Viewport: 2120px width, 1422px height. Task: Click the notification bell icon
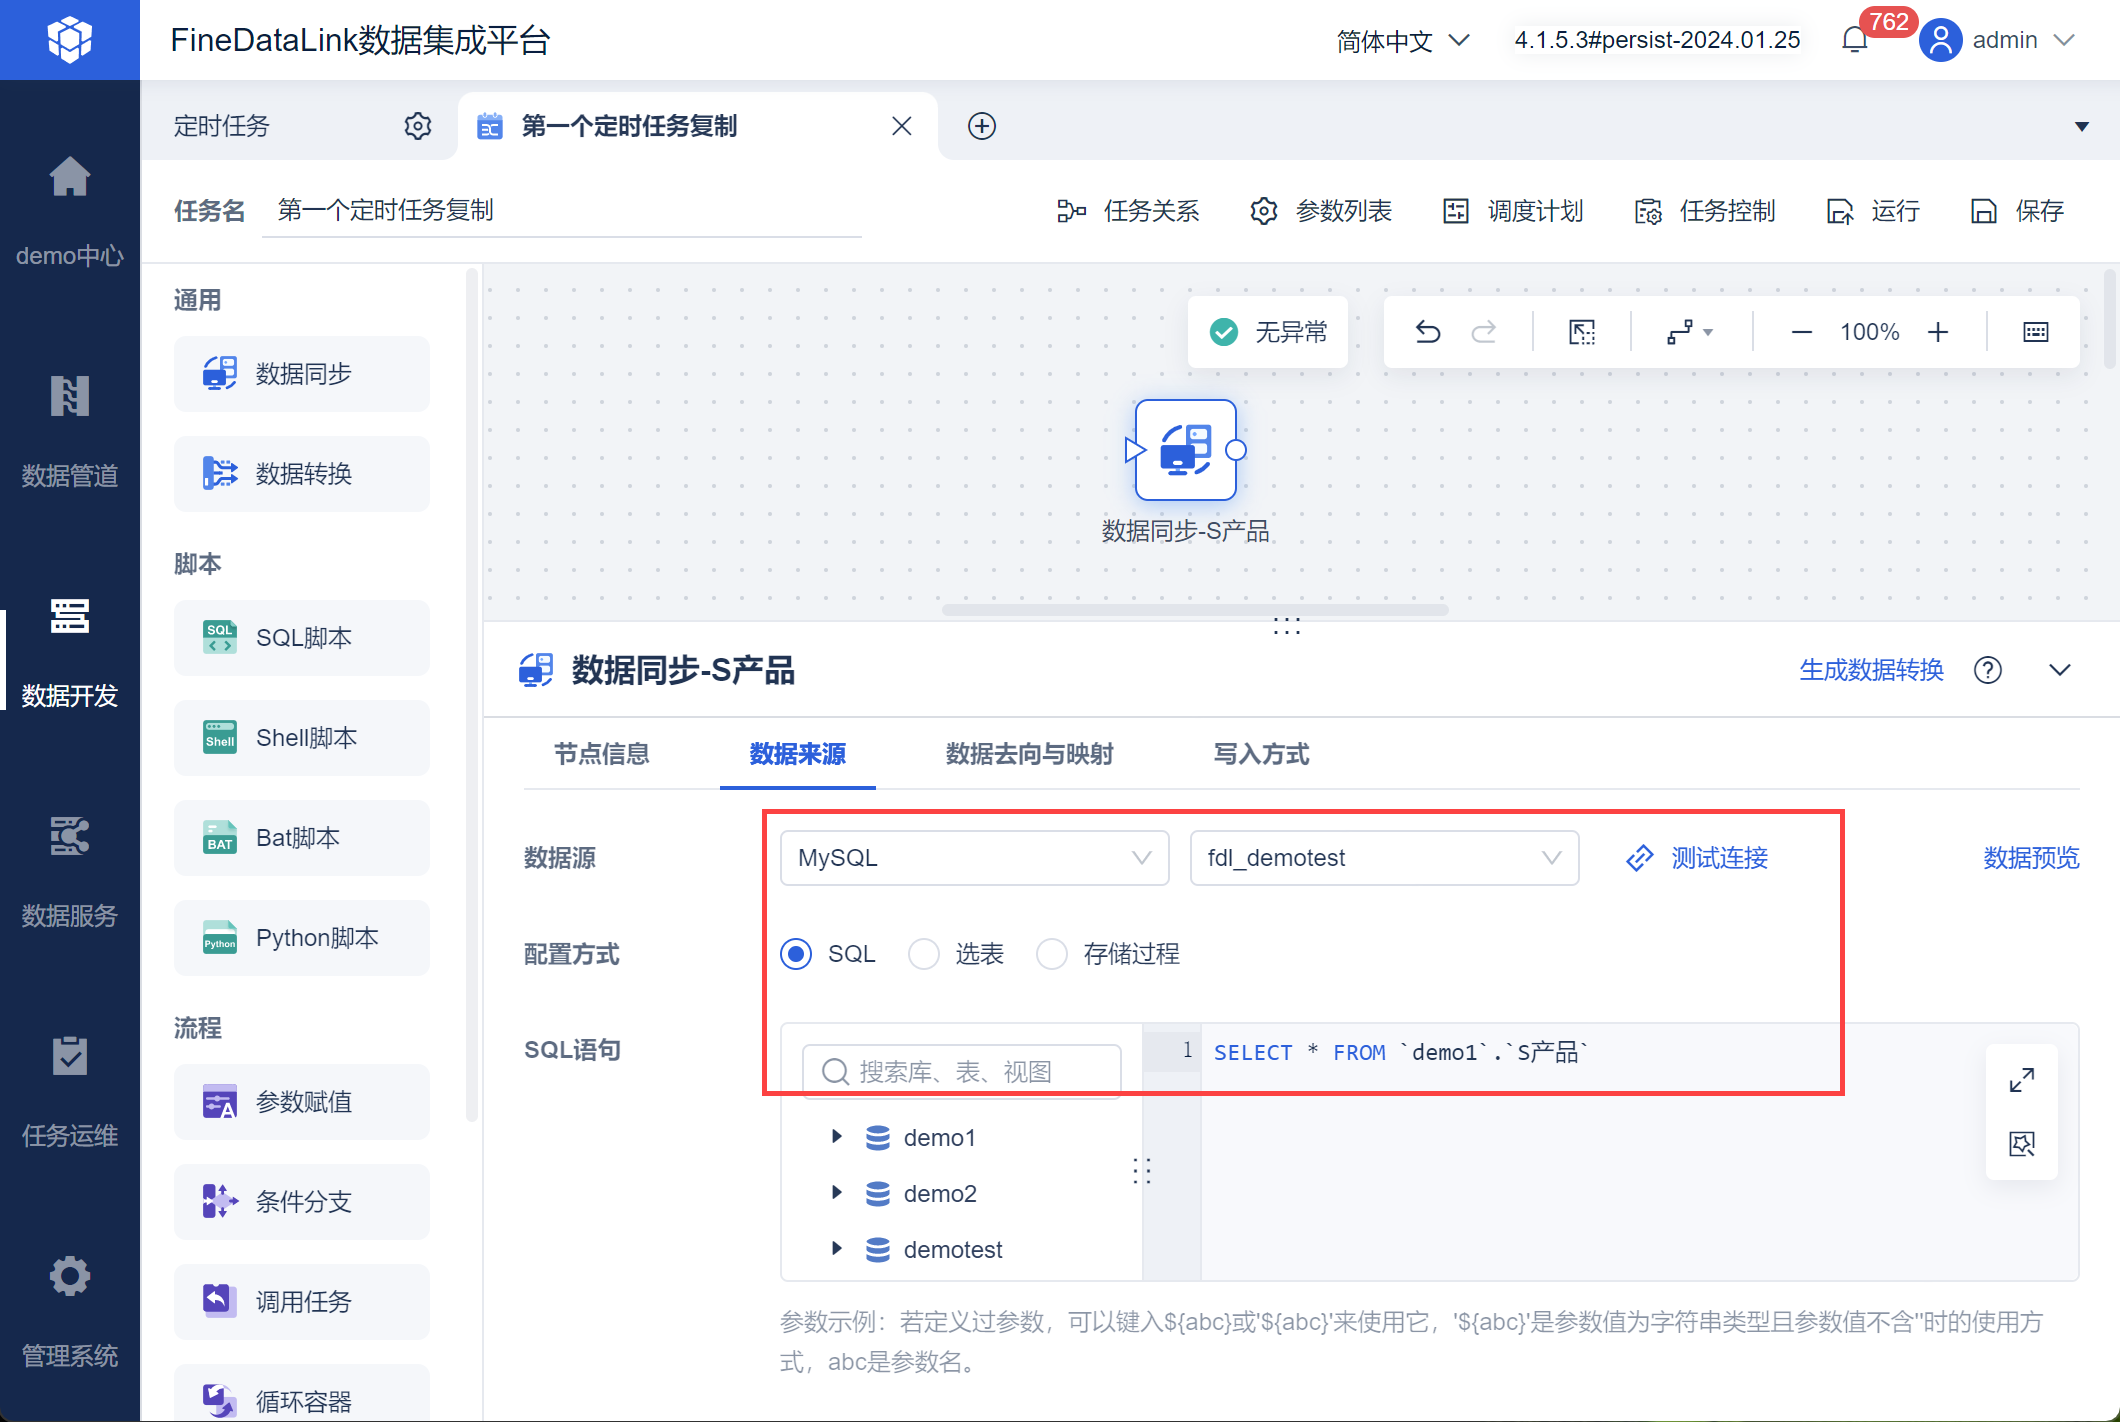pyautogui.click(x=1854, y=40)
